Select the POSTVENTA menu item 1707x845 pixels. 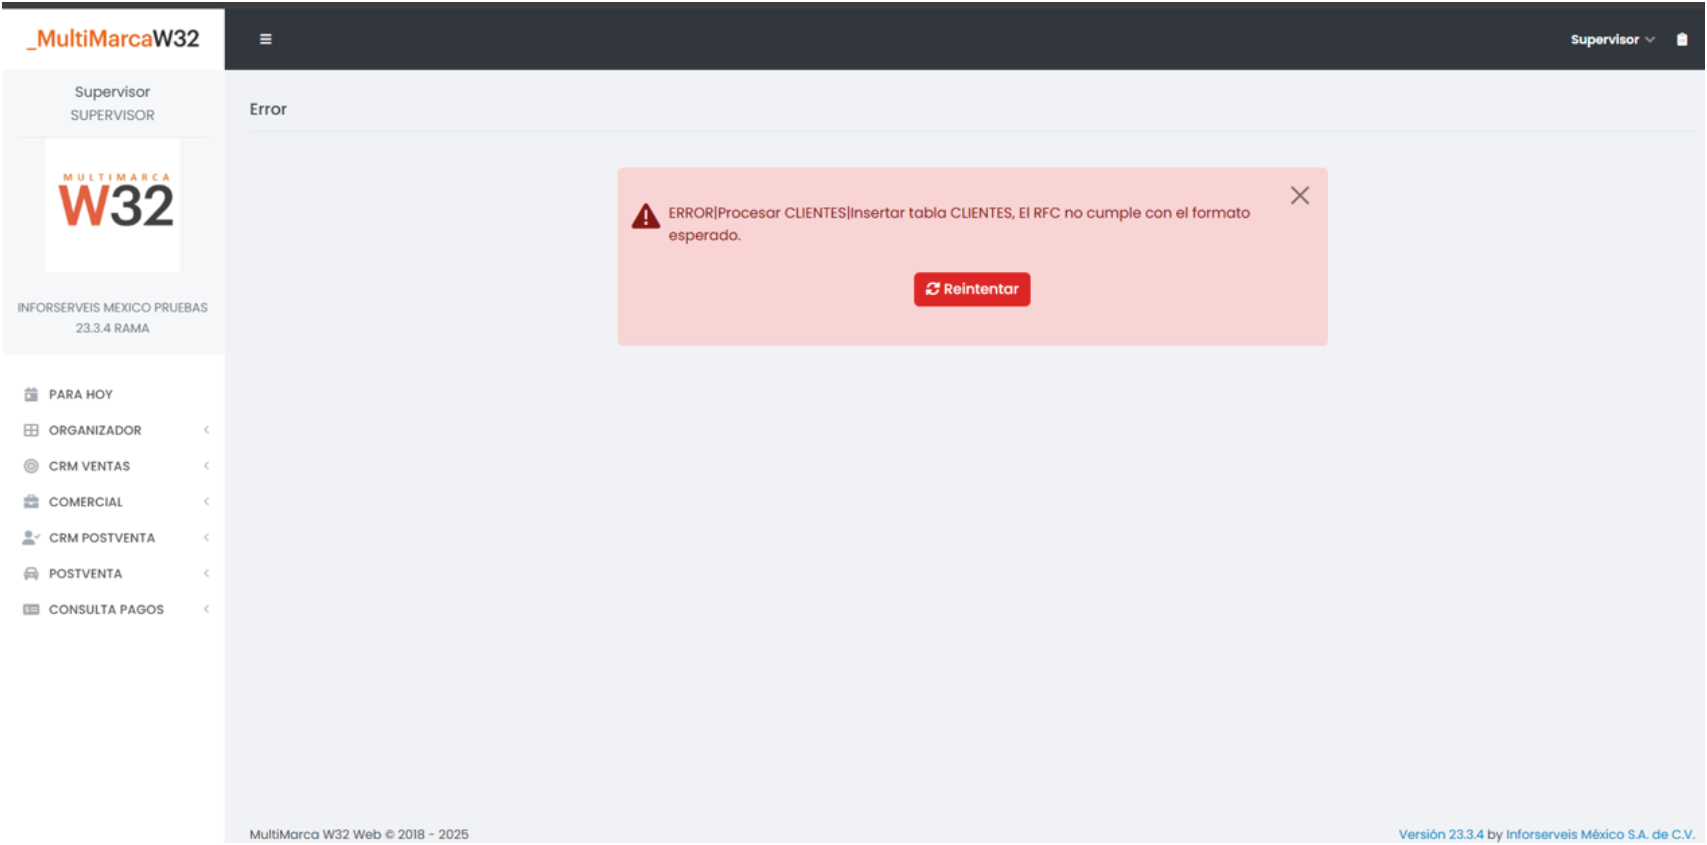[85, 574]
